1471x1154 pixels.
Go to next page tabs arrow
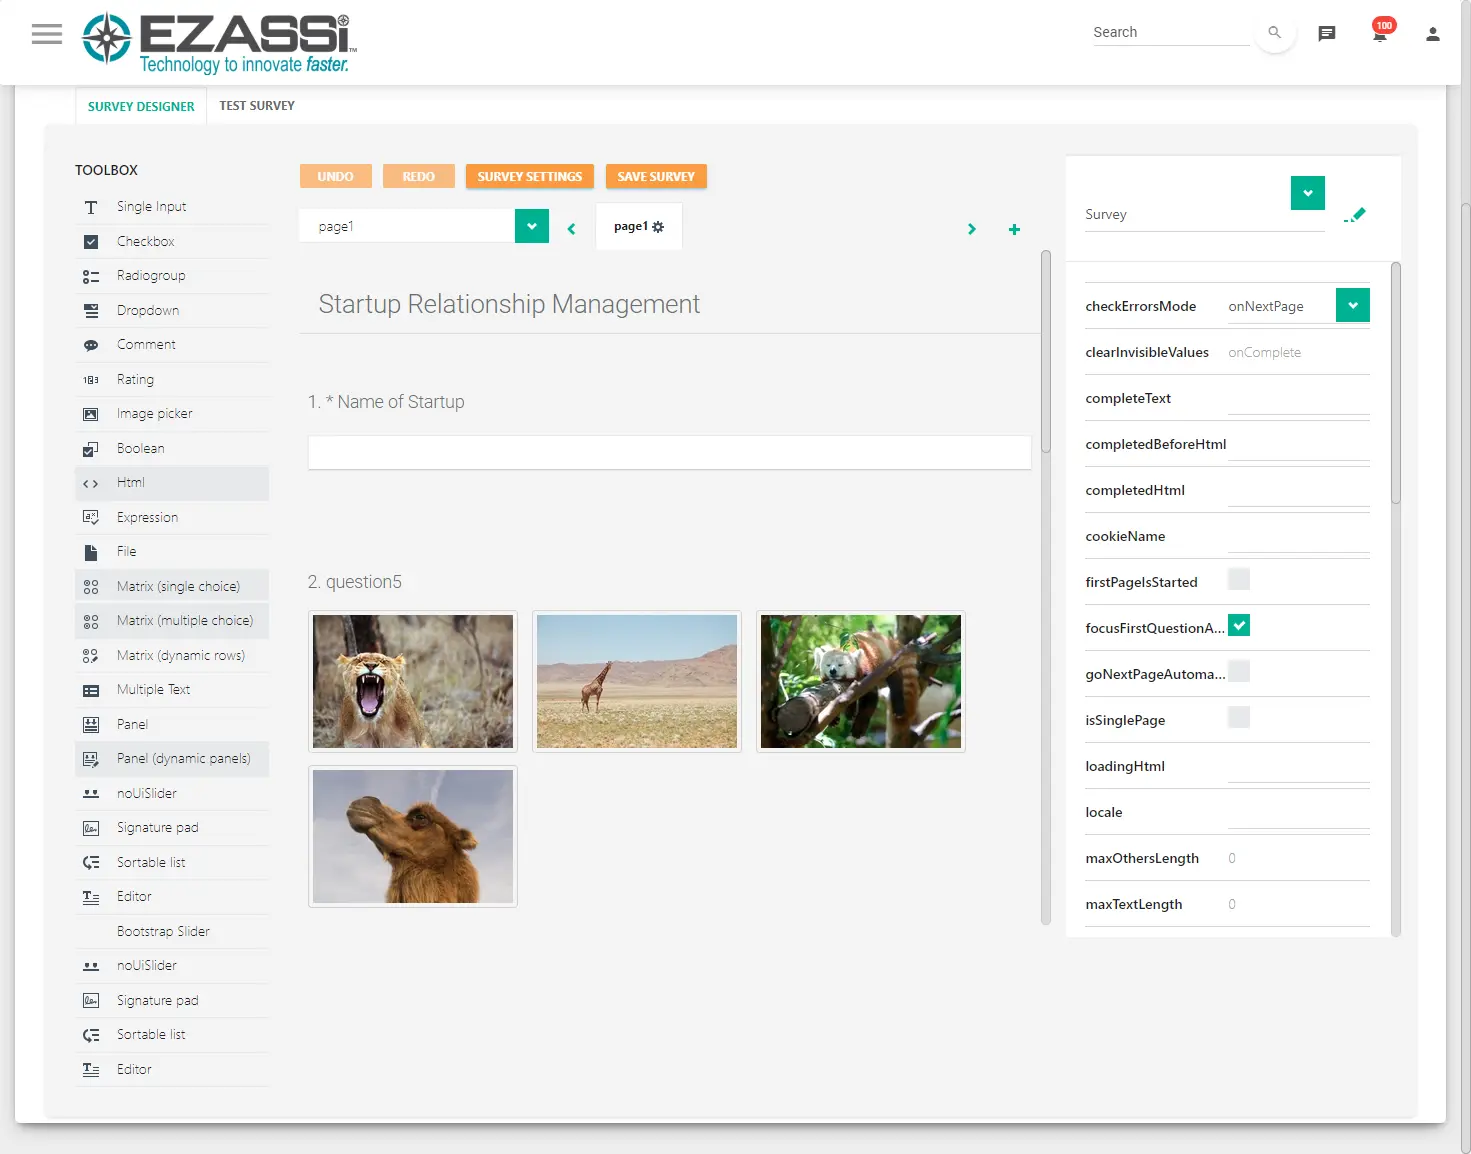pos(972,229)
